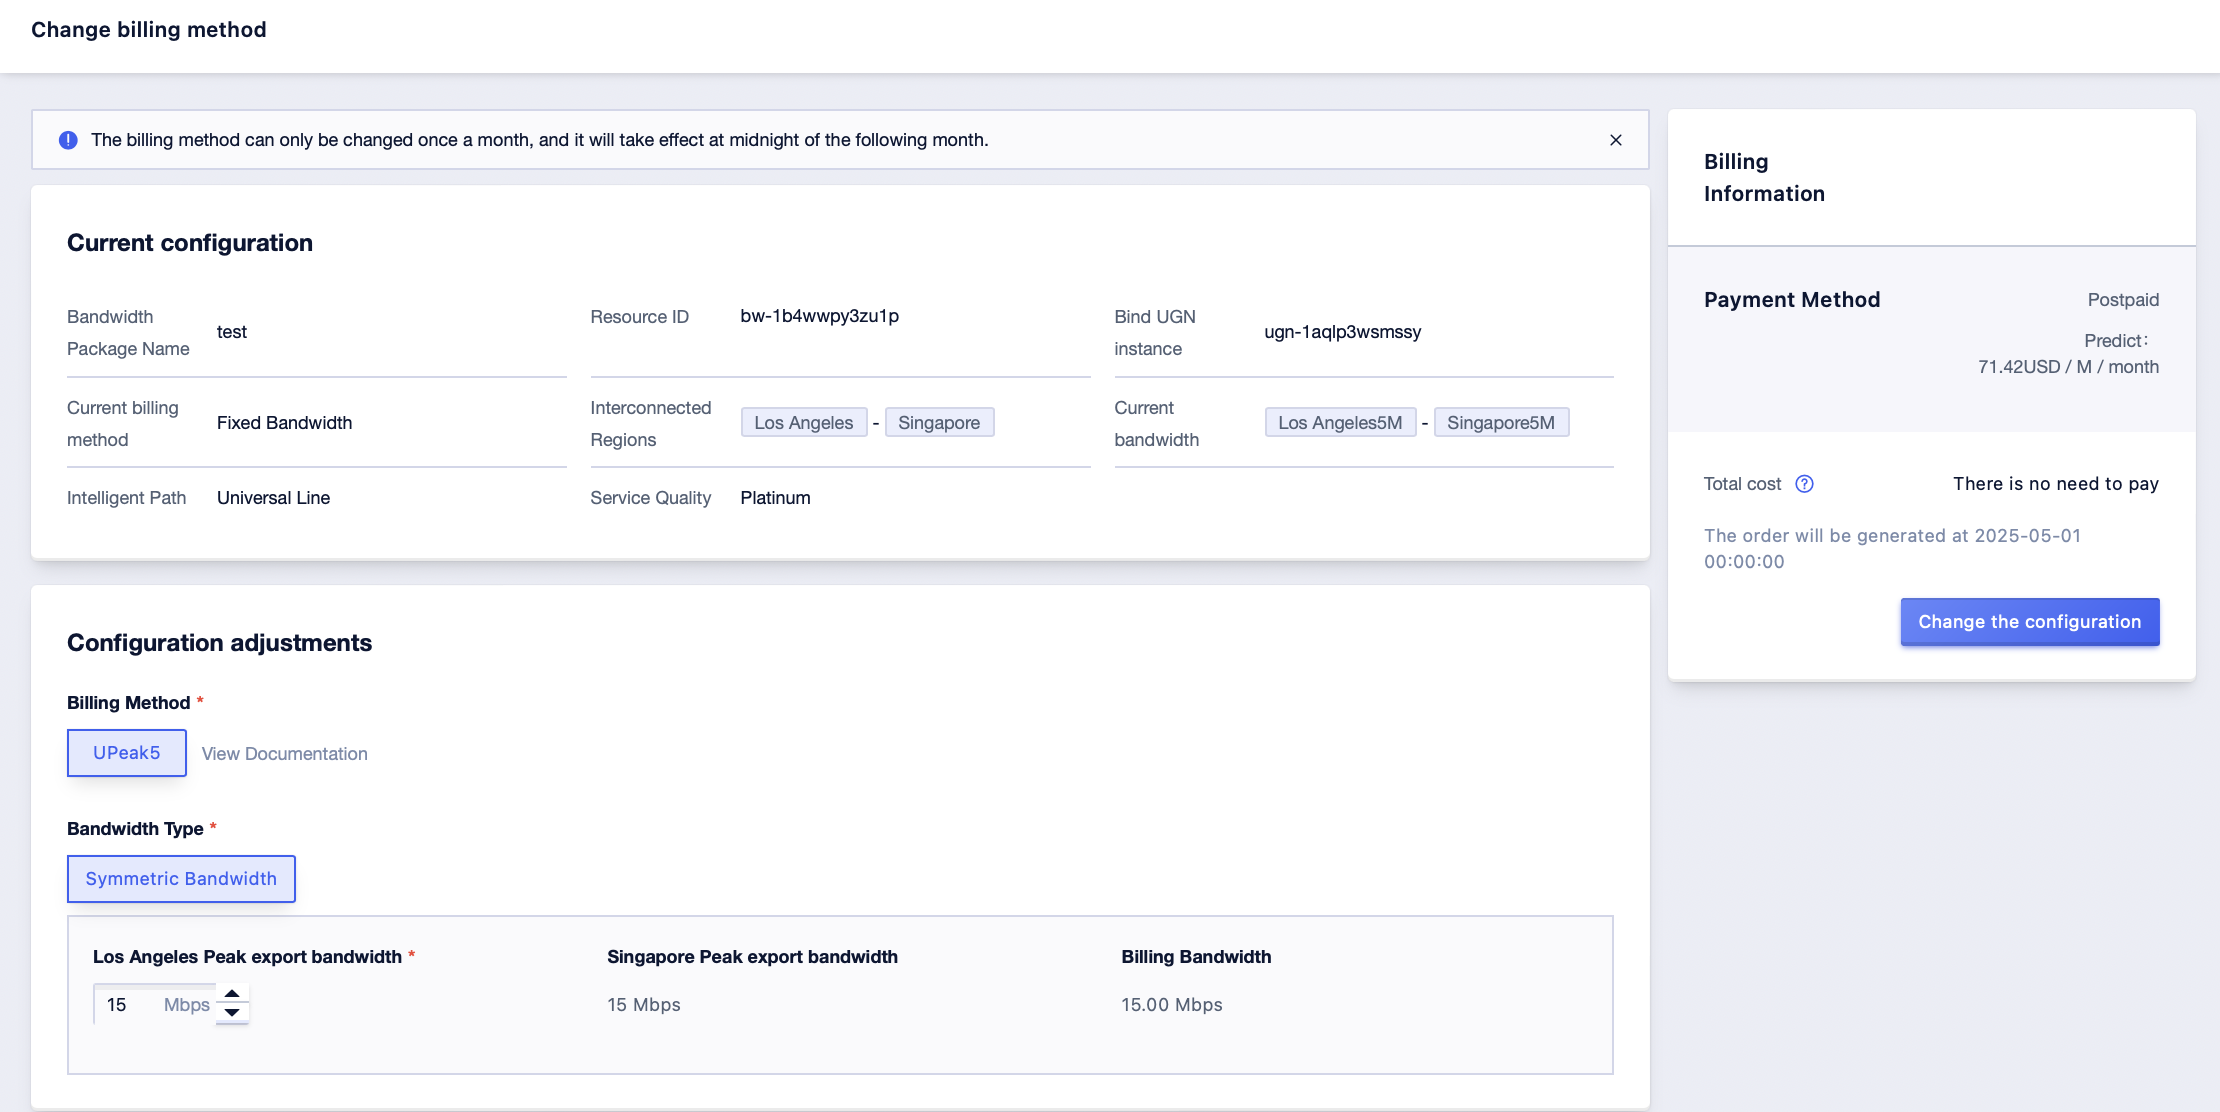Click bandwidth package name test
This screenshot has width=2220, height=1112.
point(232,332)
